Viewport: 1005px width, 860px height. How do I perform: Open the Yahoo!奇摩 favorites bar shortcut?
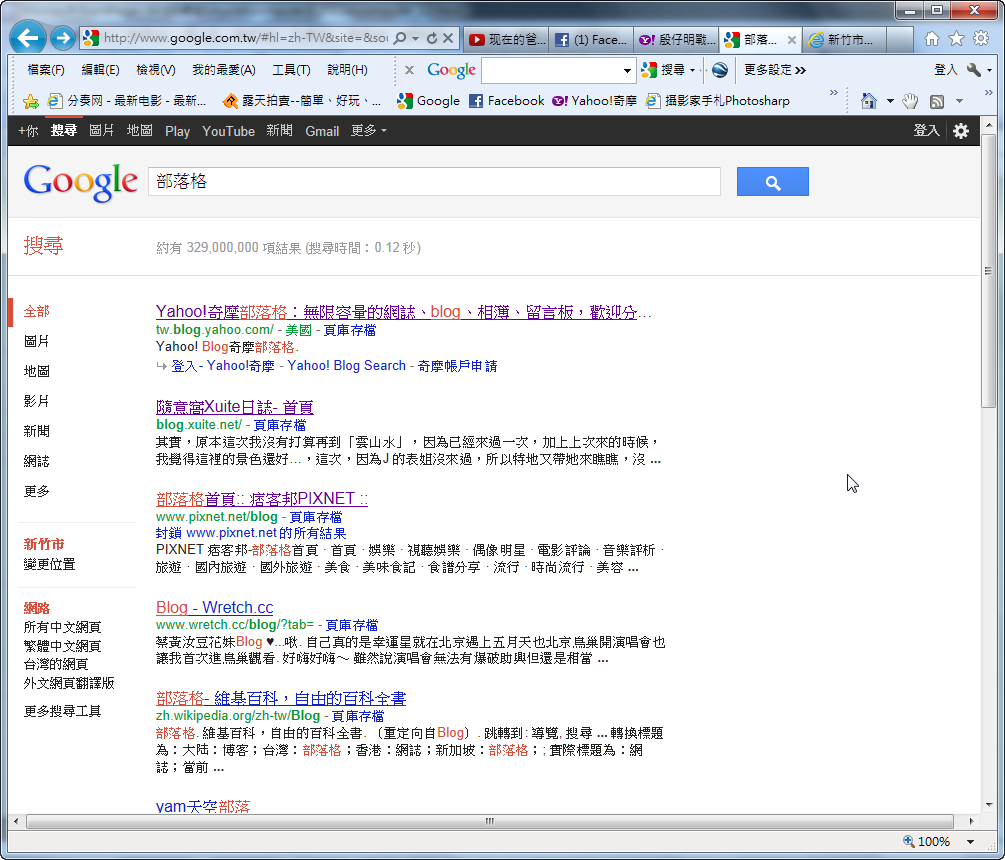[595, 101]
